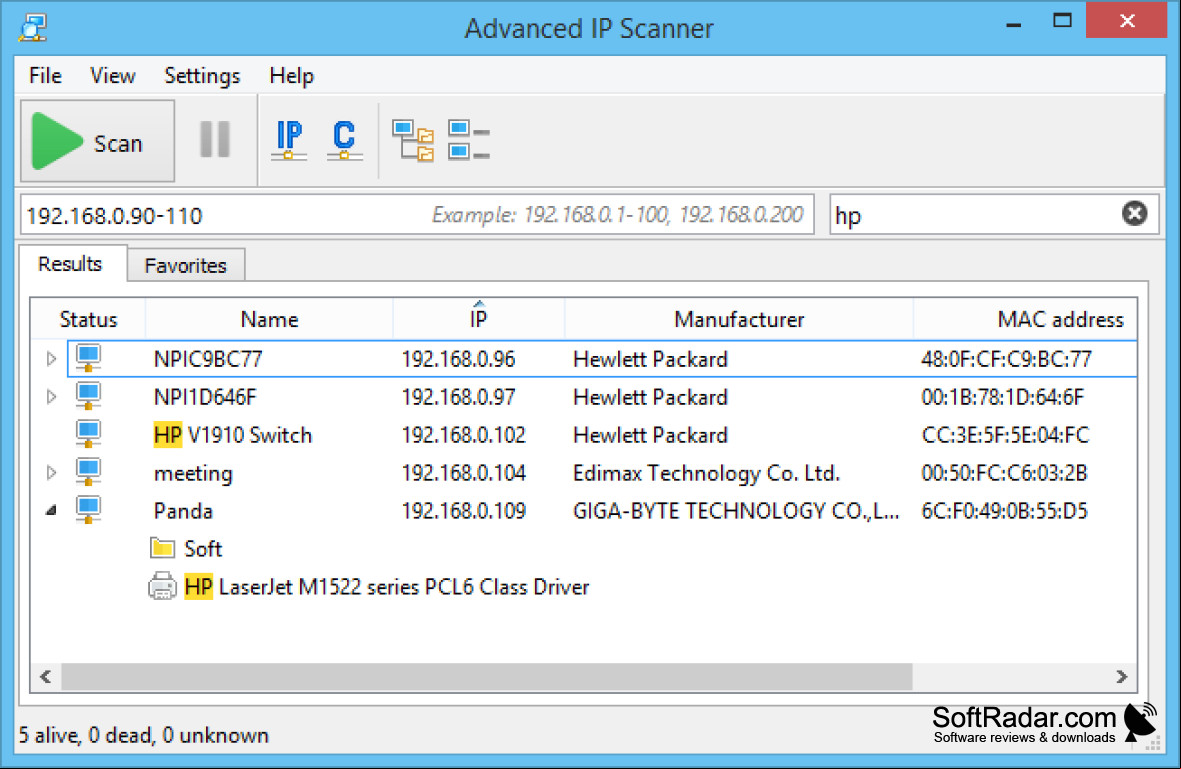Sort by the MAC address column header

1025,319
